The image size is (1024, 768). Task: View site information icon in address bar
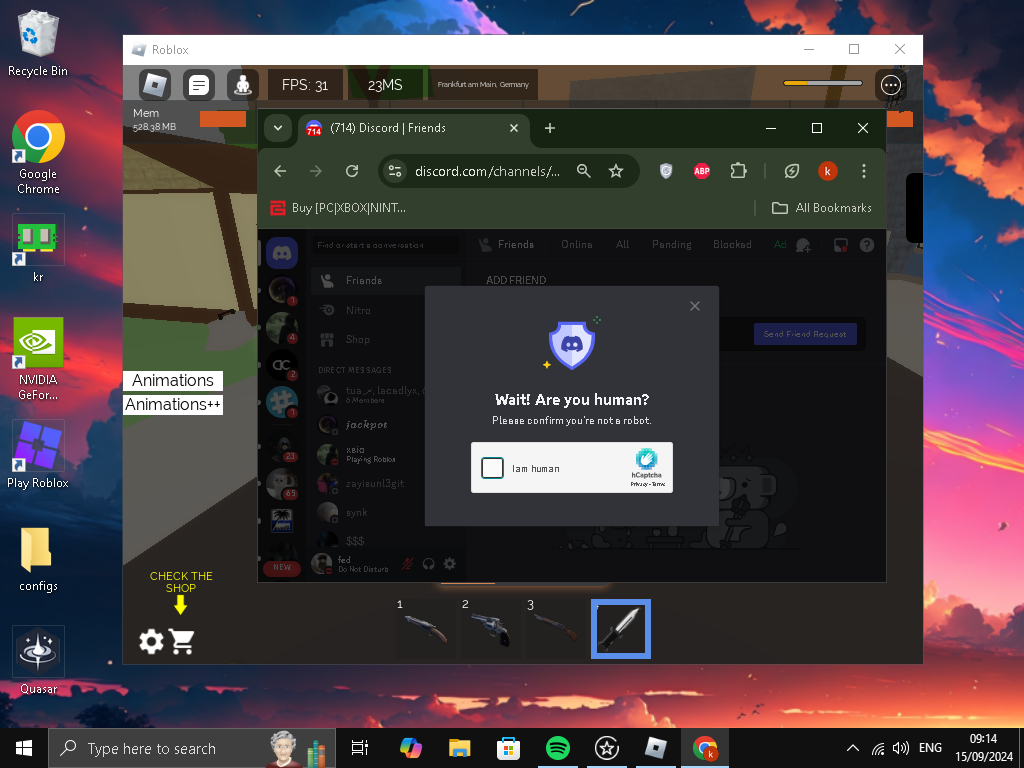[x=395, y=171]
